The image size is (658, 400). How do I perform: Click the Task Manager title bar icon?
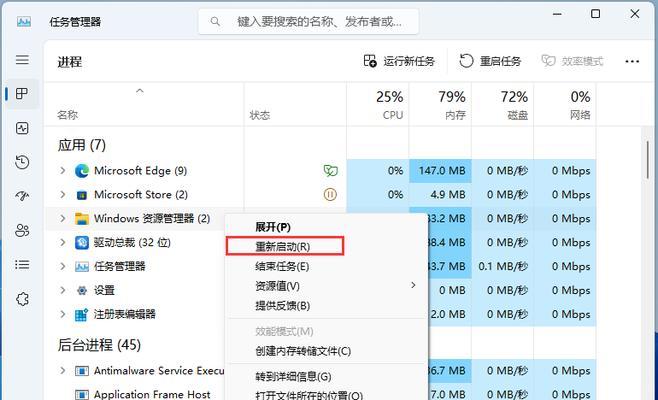tap(24, 22)
